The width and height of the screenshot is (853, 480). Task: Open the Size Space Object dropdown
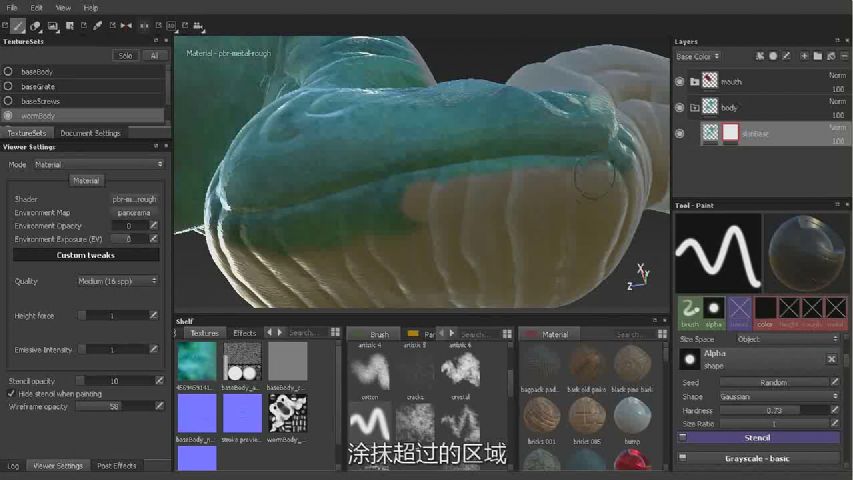tap(787, 339)
